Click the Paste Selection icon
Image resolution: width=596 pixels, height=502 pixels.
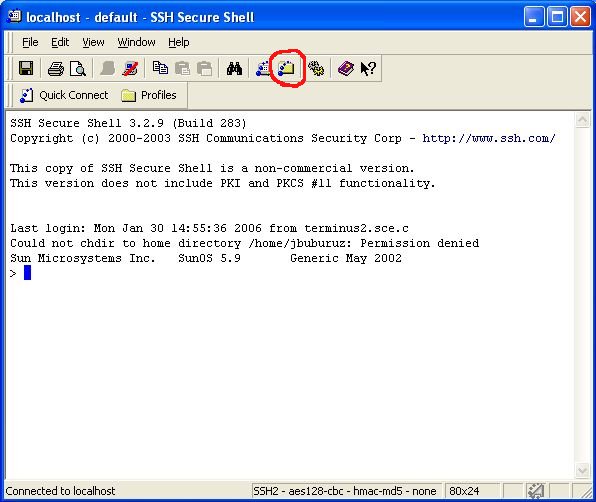point(204,69)
